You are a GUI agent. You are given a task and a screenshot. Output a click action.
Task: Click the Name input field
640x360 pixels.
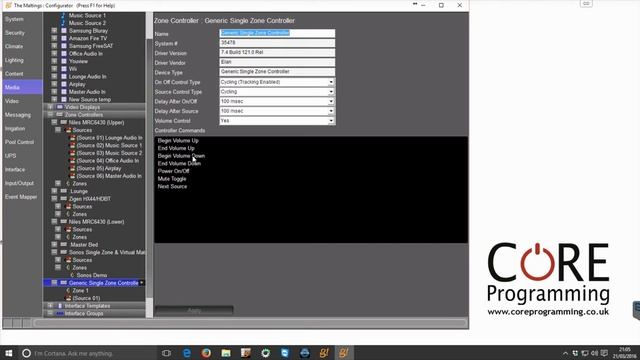click(x=277, y=33)
